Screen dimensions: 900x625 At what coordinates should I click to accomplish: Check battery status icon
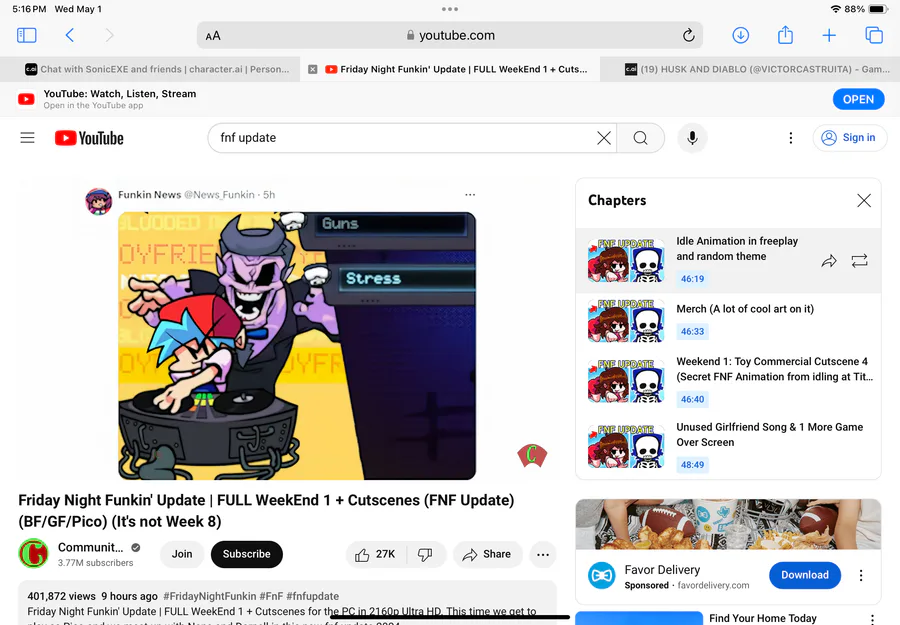pyautogui.click(x=878, y=9)
